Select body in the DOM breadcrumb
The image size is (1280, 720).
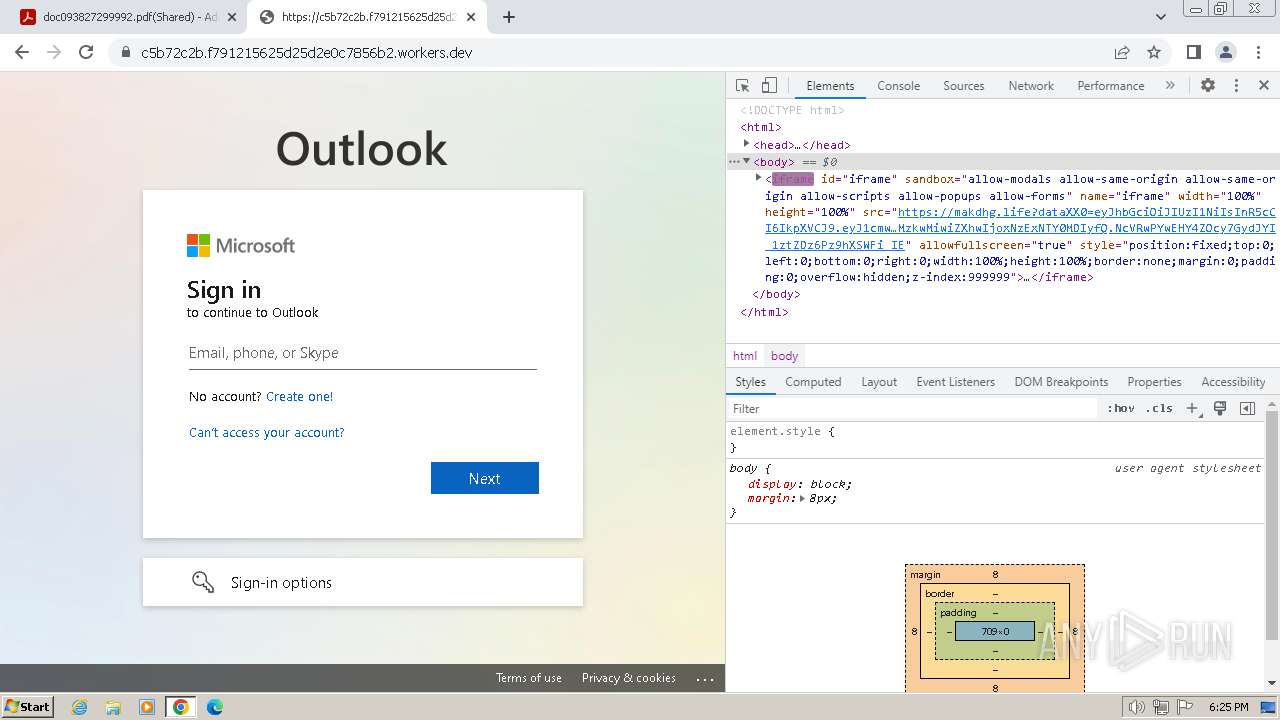click(x=785, y=356)
